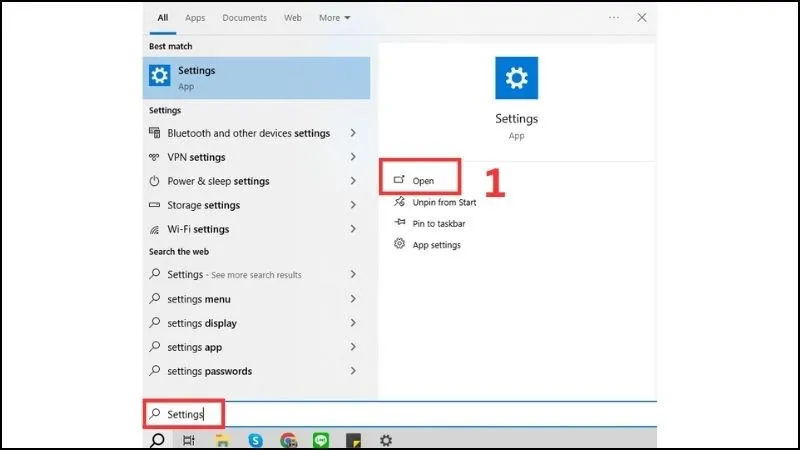This screenshot has width=800, height=450.
Task: Click the large Settings app icon in preview pane
Action: pyautogui.click(x=516, y=78)
